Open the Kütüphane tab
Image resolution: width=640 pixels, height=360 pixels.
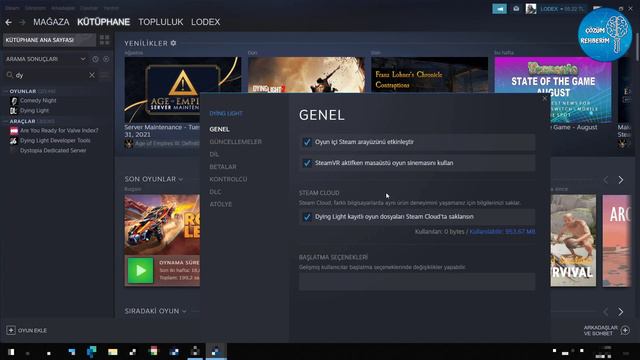[x=103, y=22]
